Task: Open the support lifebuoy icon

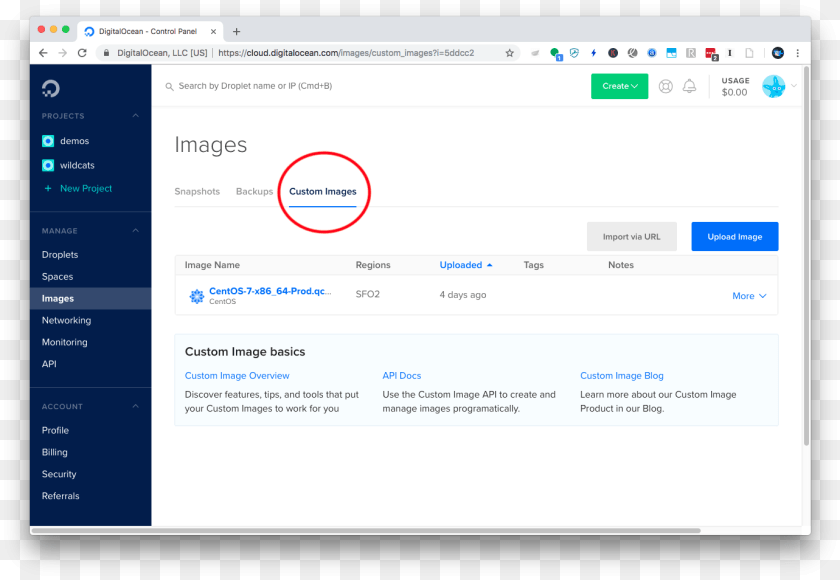Action: click(665, 86)
